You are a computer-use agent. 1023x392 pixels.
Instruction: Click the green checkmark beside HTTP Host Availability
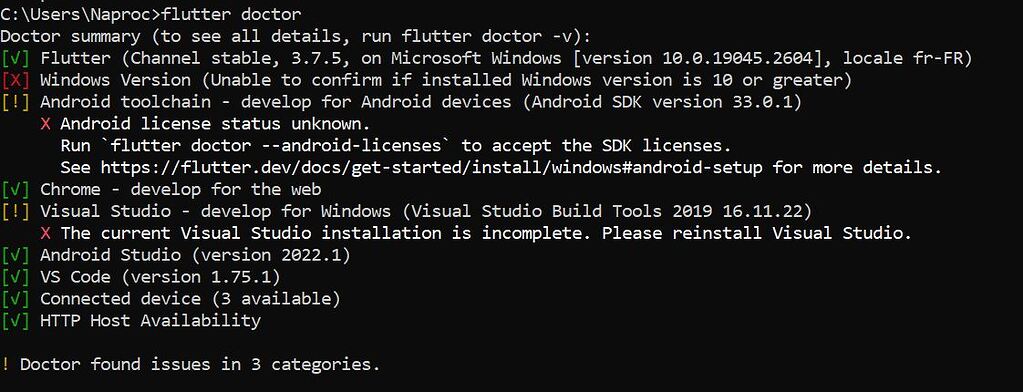tap(15, 321)
